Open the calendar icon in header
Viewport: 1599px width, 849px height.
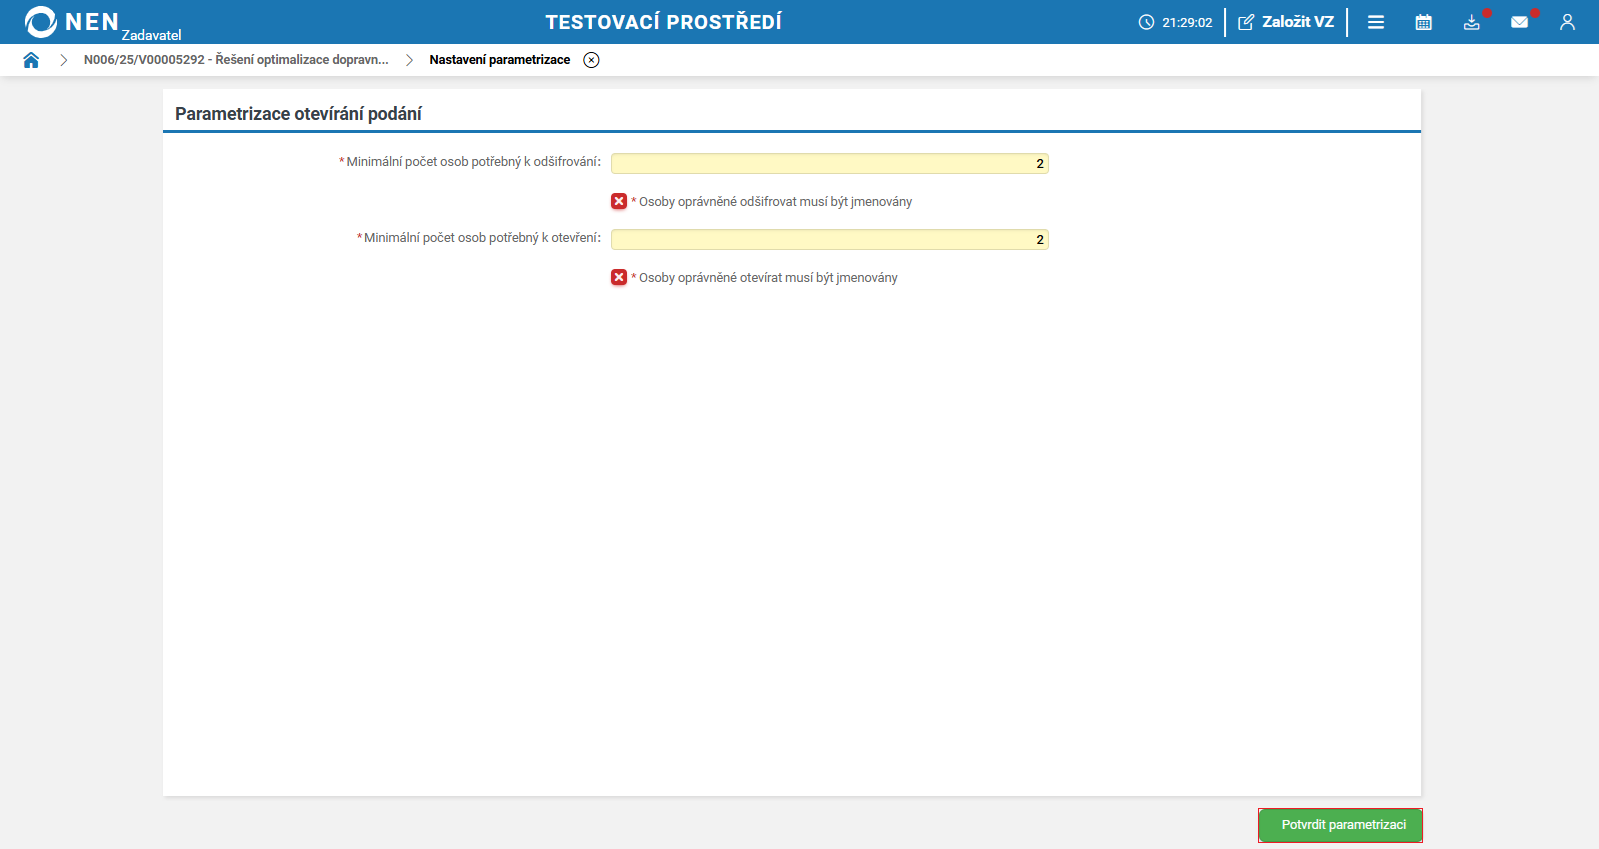click(1424, 22)
